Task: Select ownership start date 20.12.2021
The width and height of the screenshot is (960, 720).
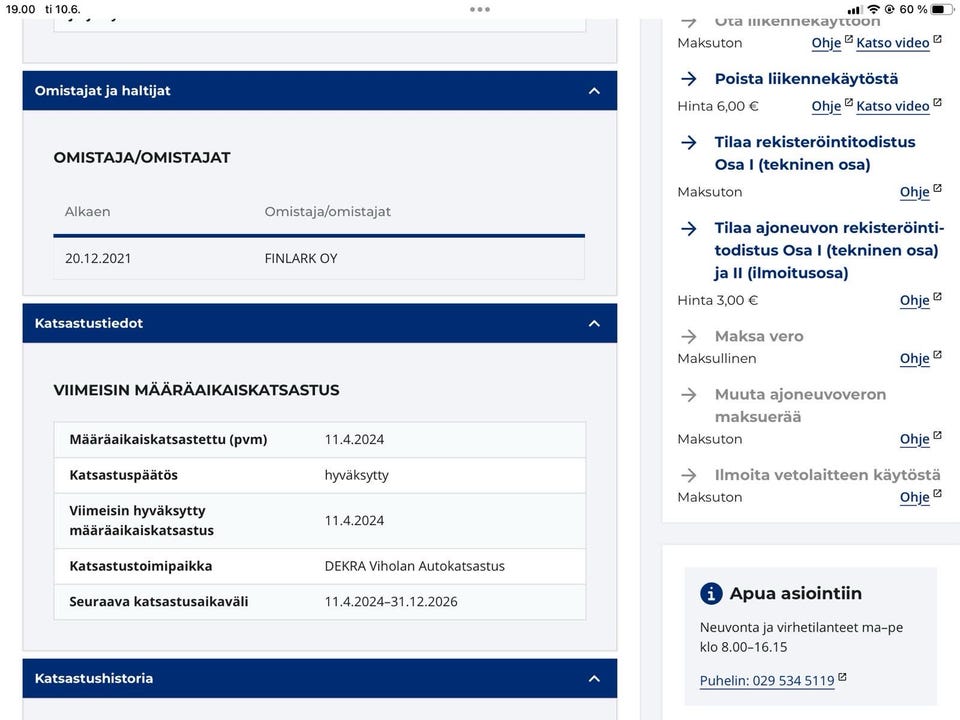Action: 98,258
